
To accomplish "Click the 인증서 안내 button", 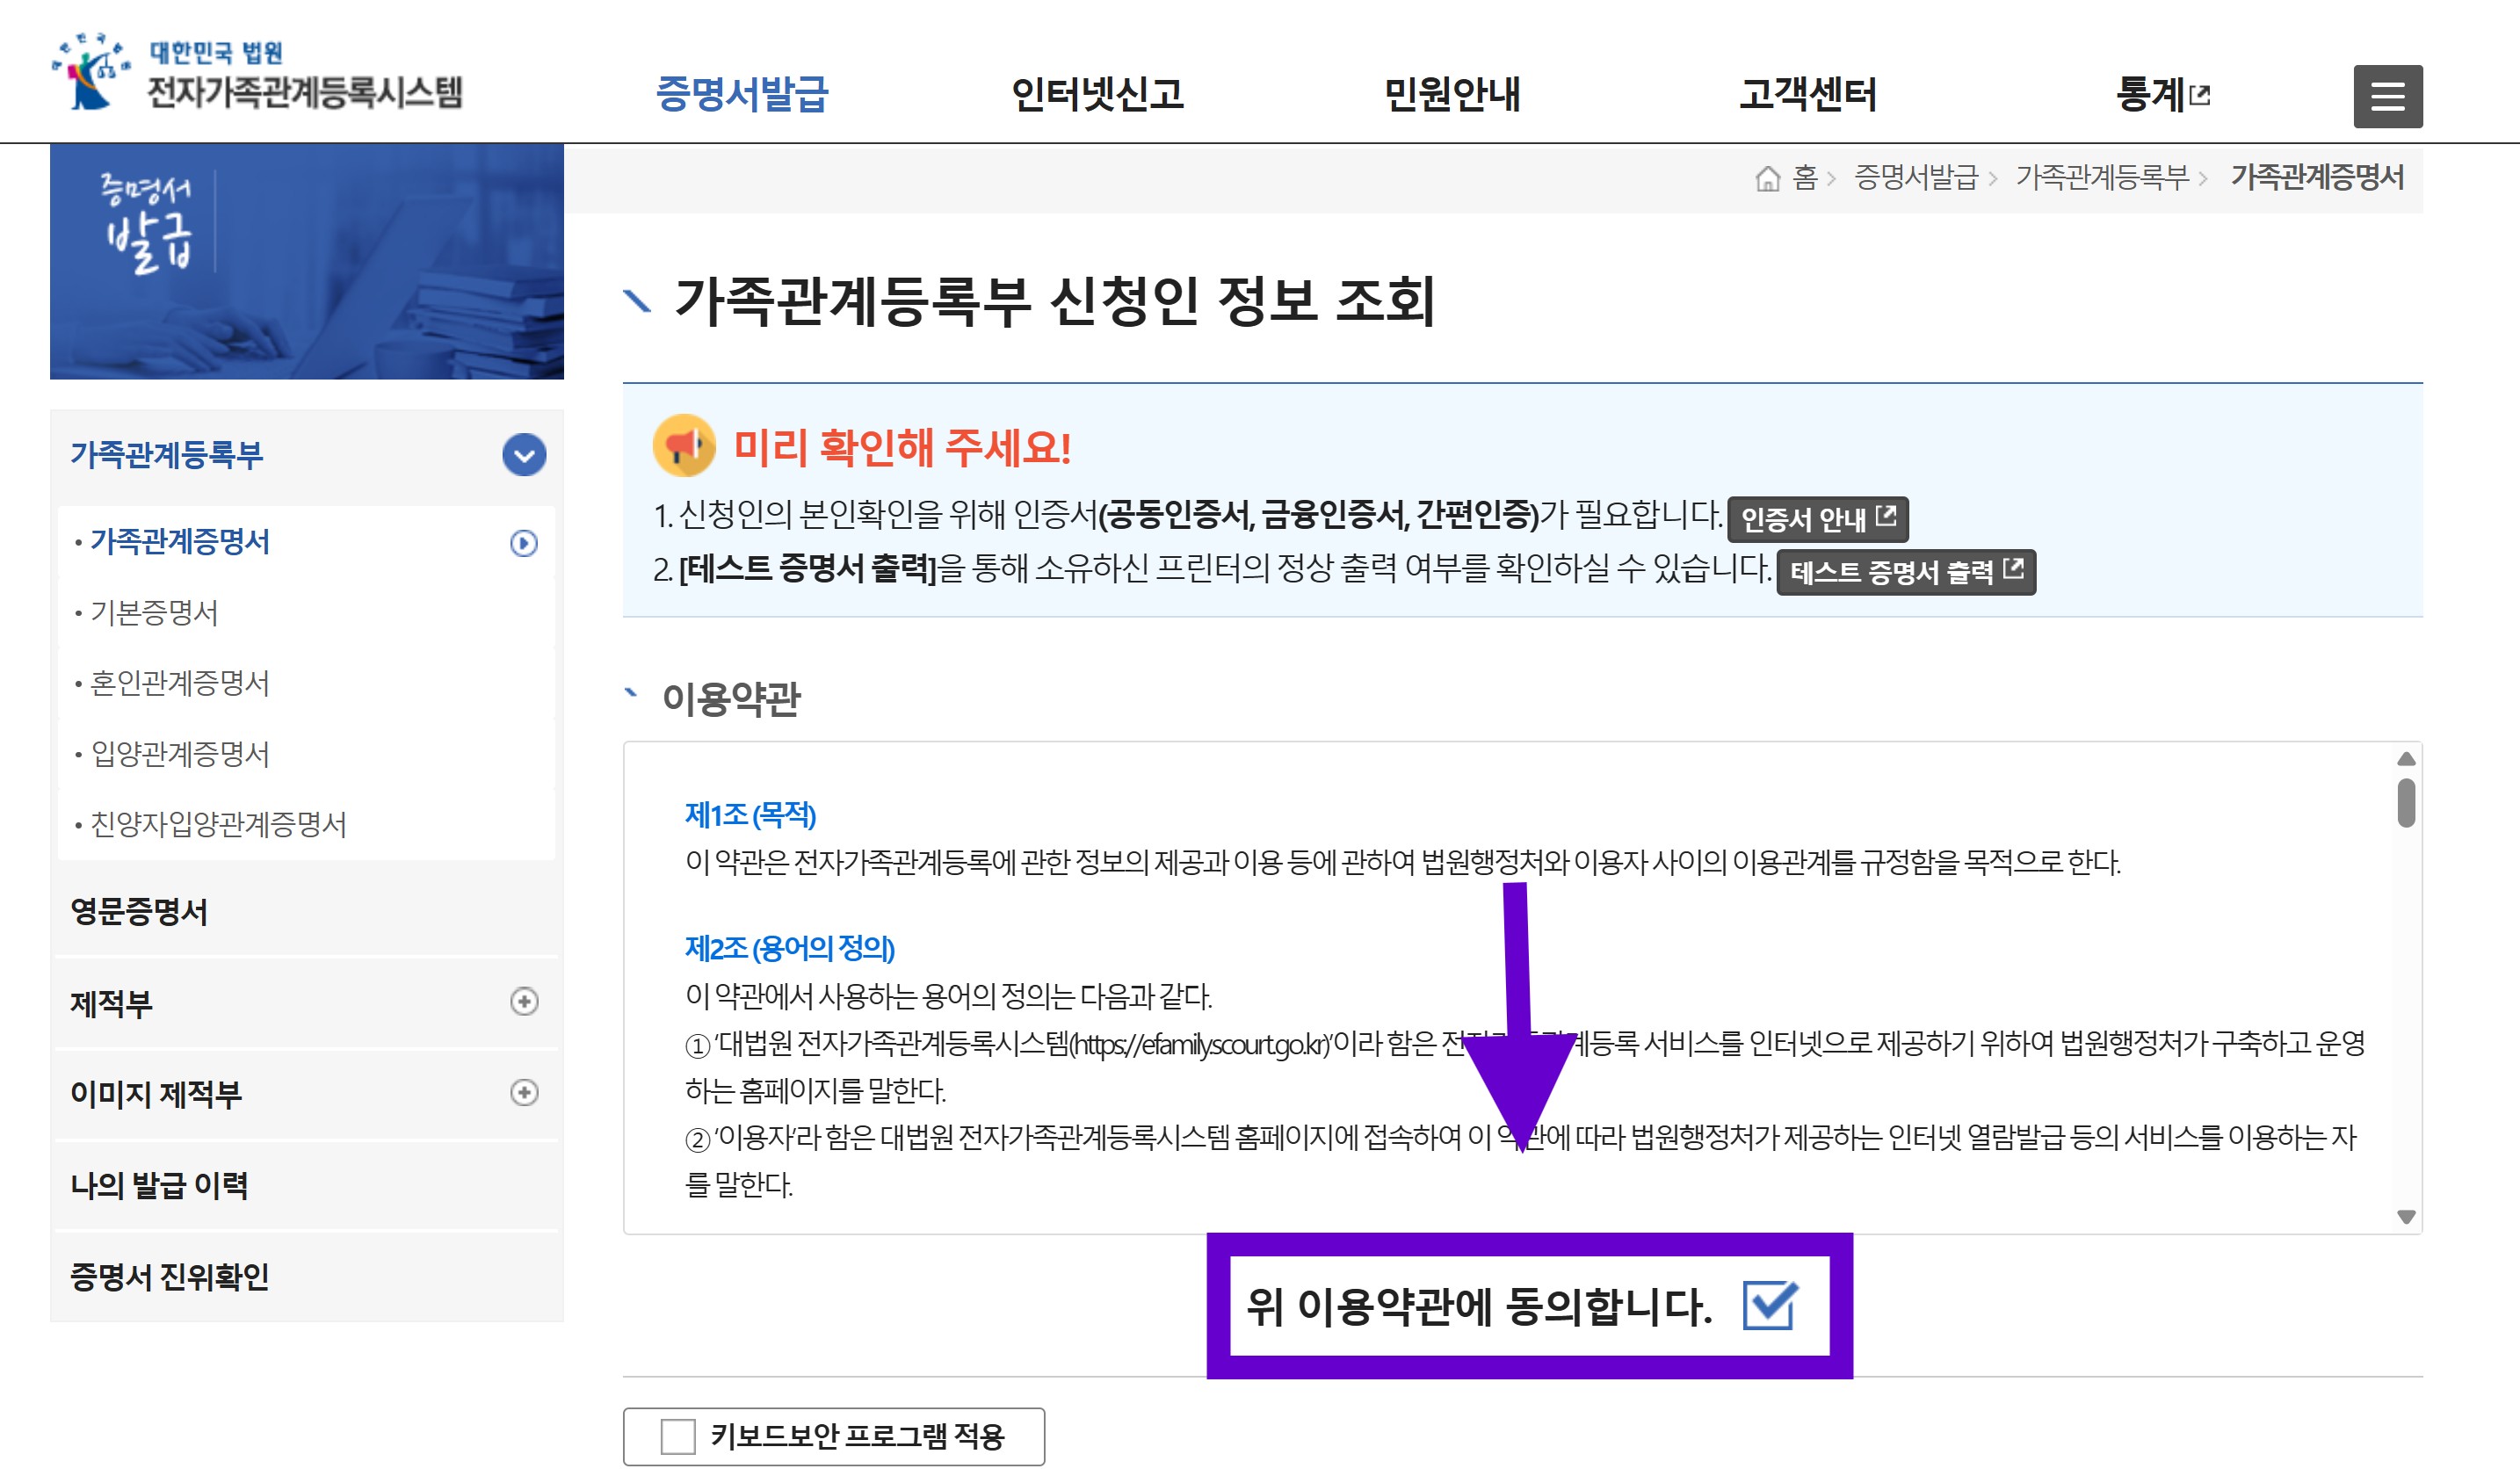I will click(x=1817, y=518).
